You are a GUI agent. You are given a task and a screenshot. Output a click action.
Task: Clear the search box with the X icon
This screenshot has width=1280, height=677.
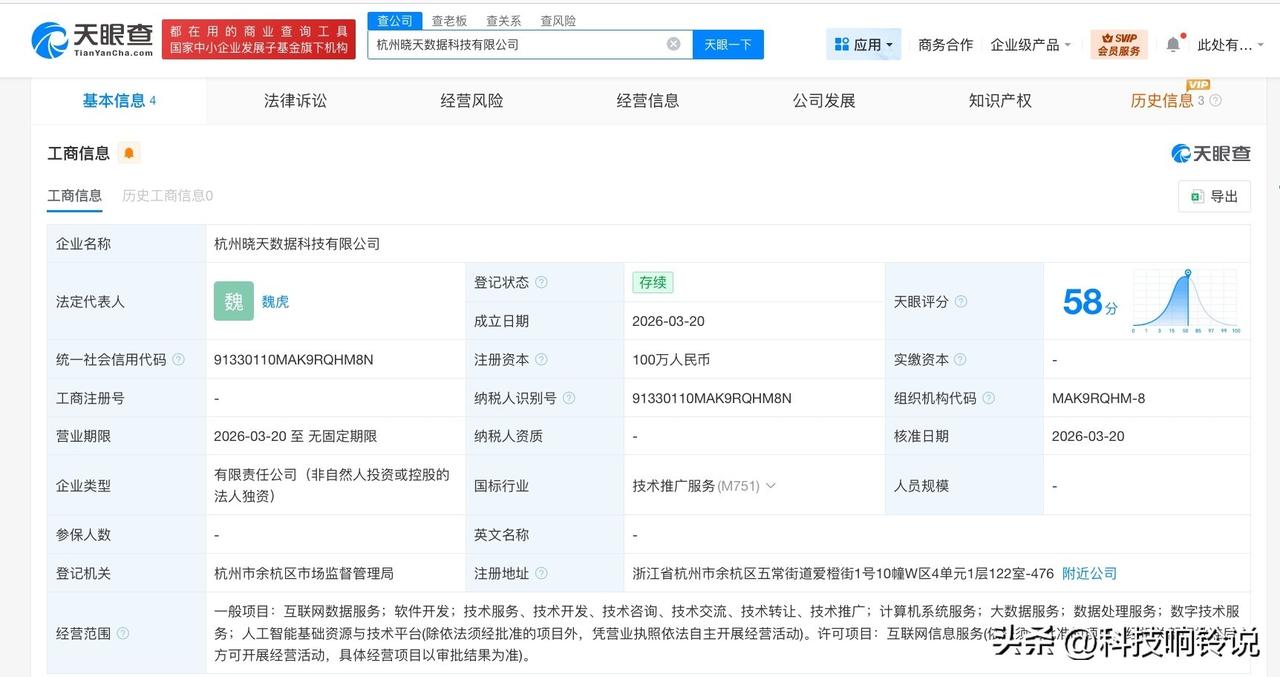[x=673, y=44]
